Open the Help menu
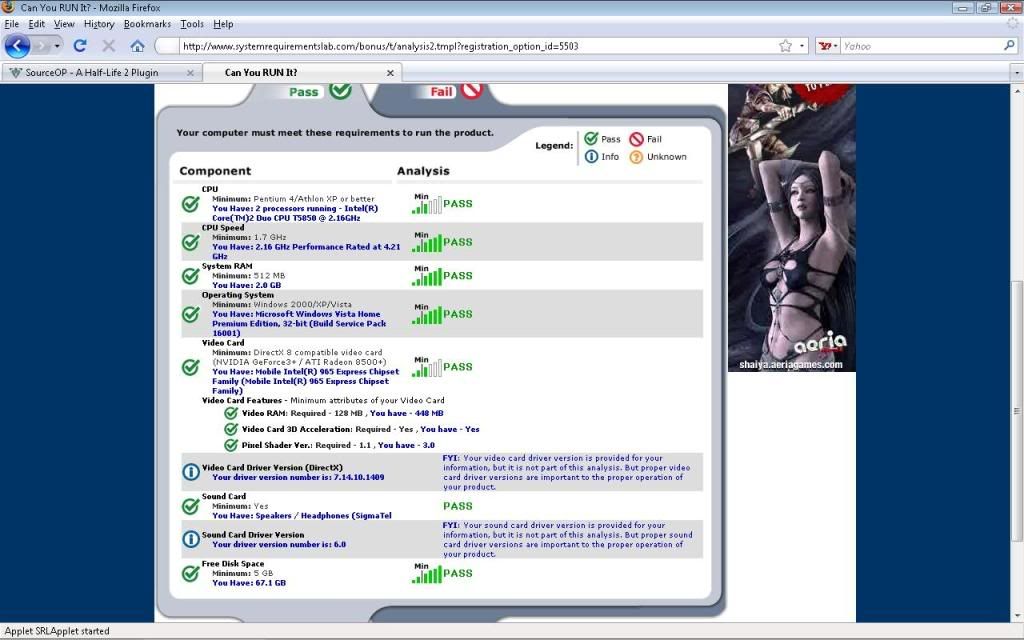 (x=223, y=24)
